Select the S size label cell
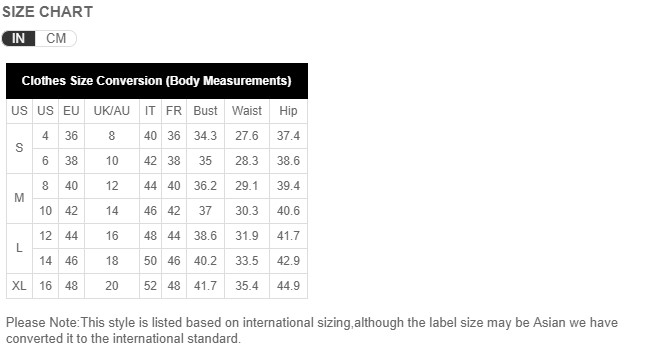The image size is (649, 364). coord(19,148)
